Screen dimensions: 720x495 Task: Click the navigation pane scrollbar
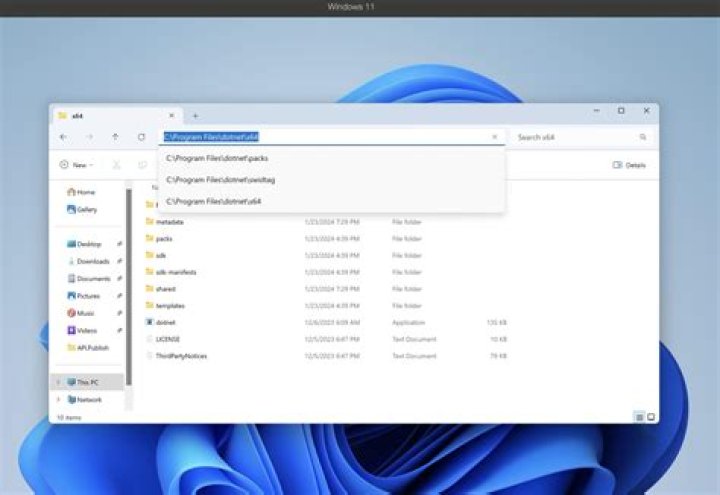point(129,287)
